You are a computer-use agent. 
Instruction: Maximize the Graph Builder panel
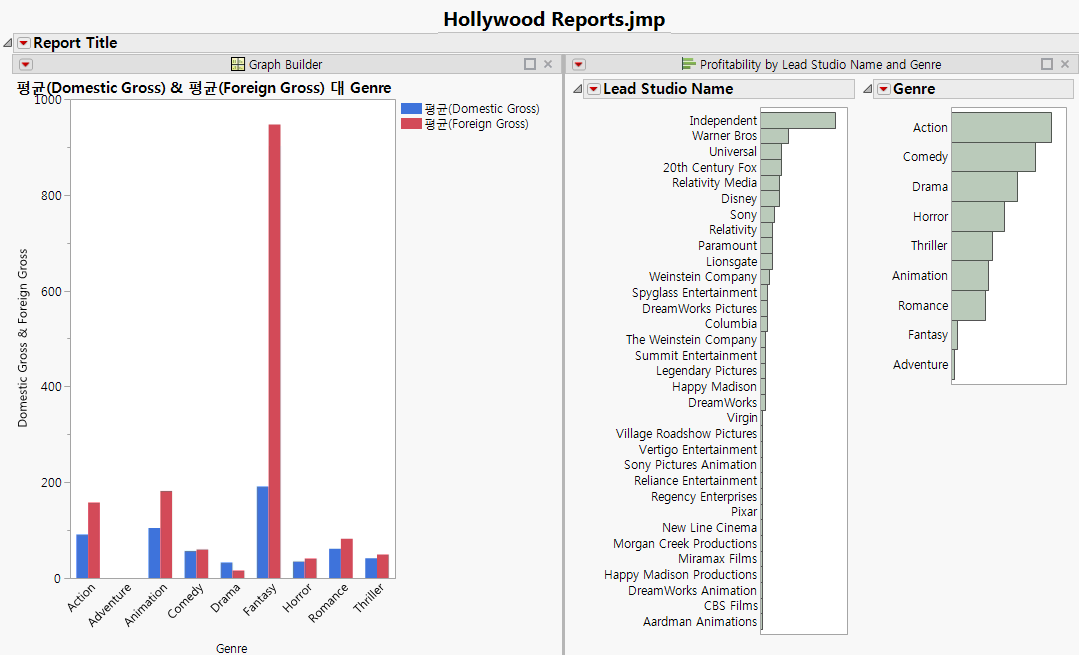[530, 64]
